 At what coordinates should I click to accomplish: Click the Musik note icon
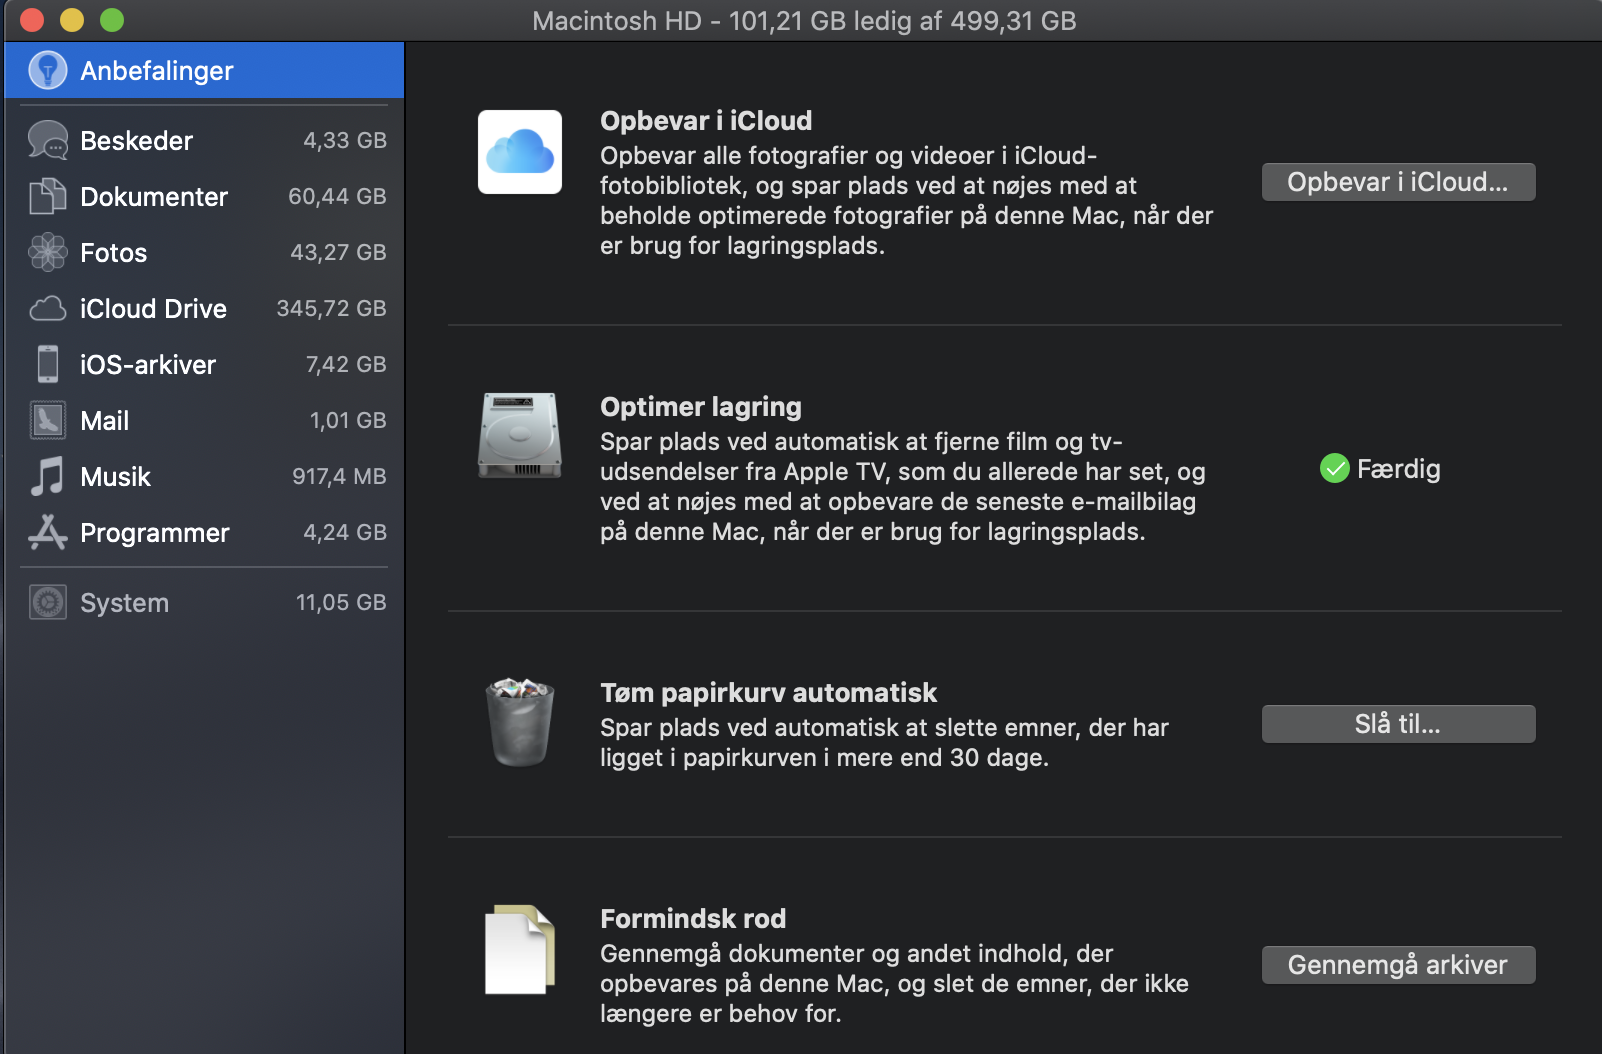click(47, 476)
